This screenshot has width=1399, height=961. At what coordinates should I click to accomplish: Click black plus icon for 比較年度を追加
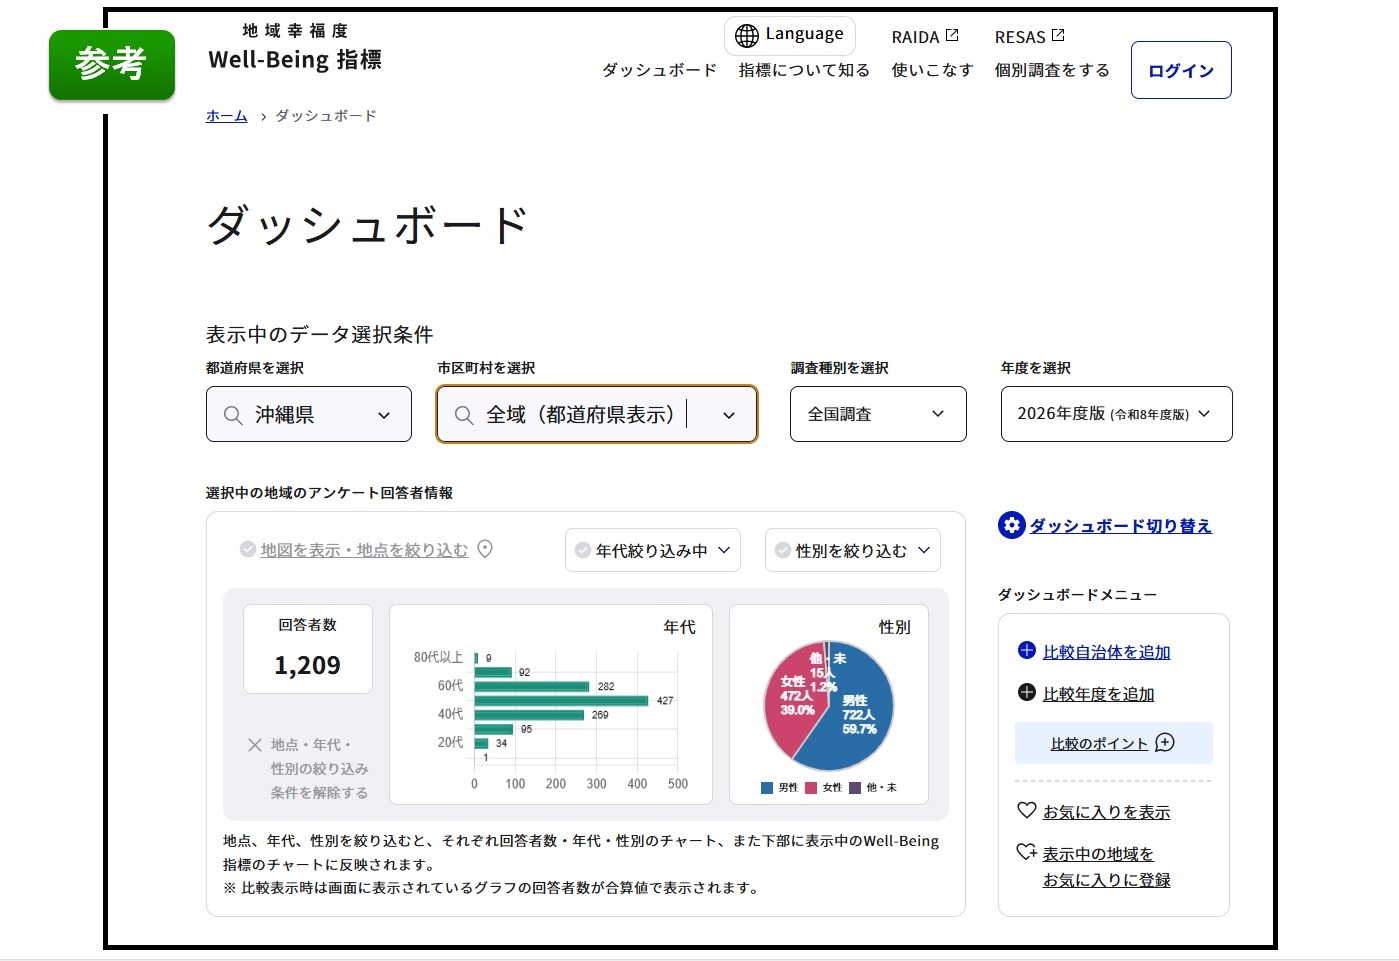(1026, 692)
